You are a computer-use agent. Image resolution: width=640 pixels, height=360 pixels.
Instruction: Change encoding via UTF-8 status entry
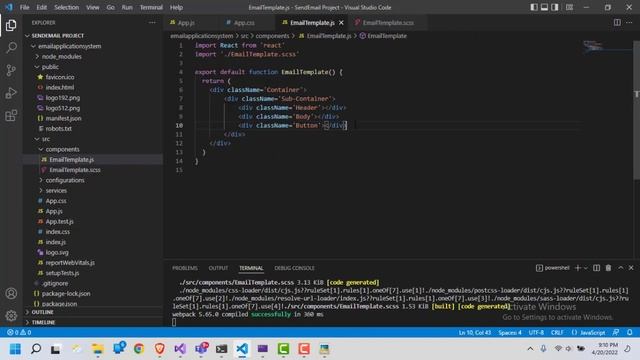536,333
